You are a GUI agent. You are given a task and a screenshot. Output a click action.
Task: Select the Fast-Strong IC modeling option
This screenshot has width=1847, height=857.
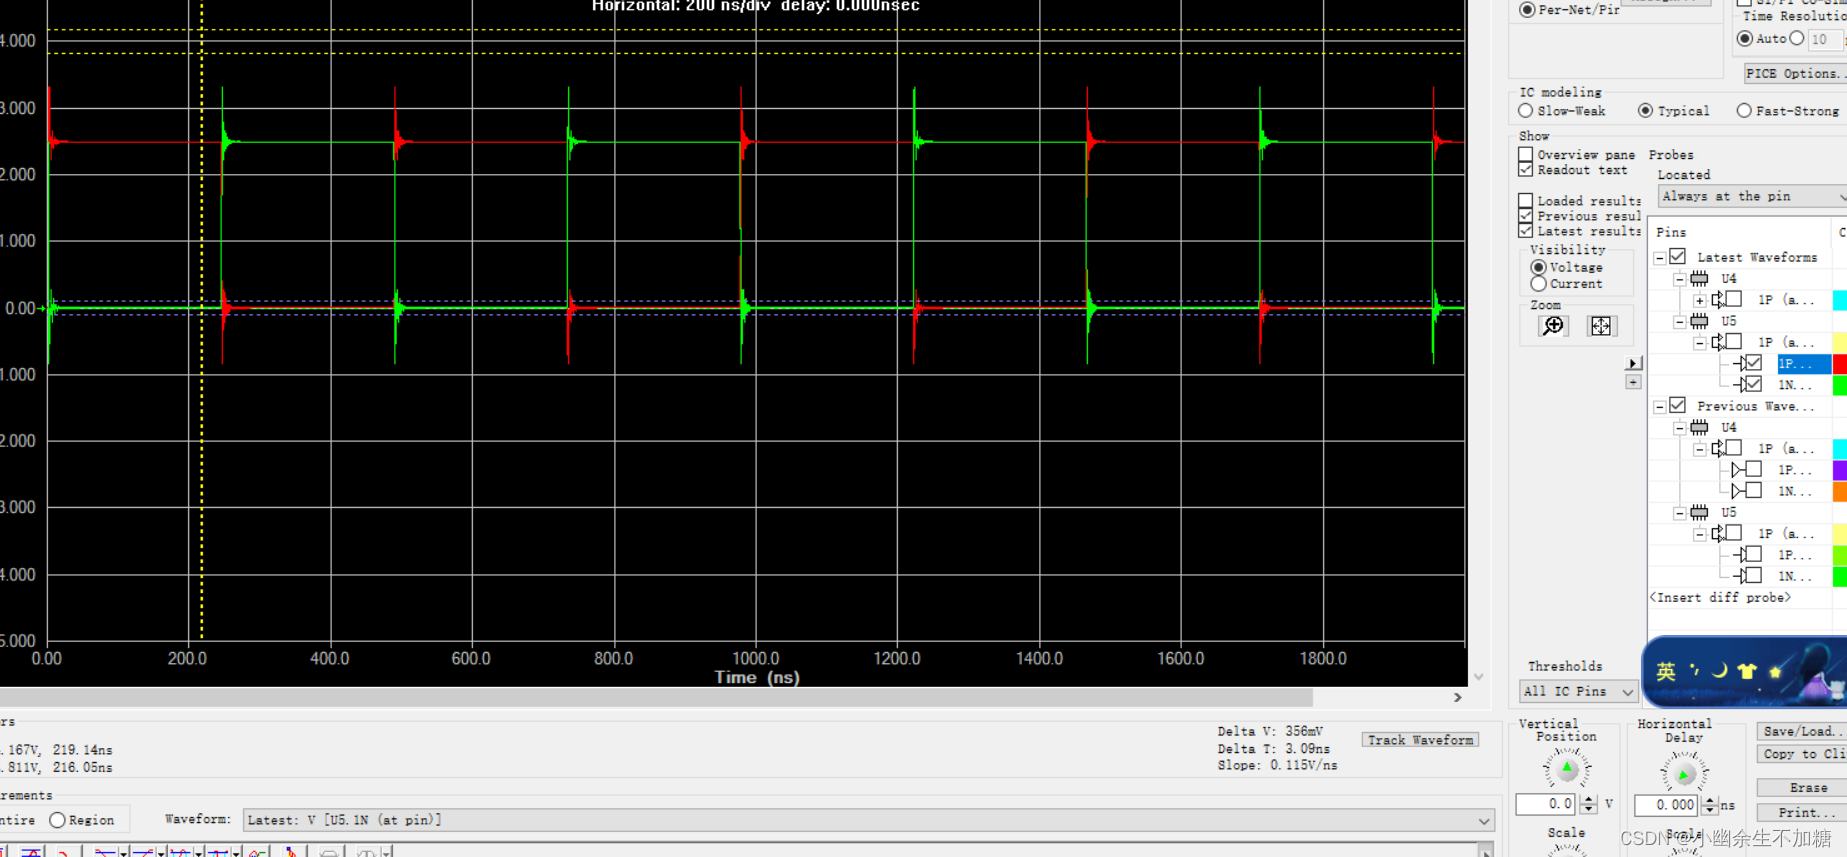1744,111
